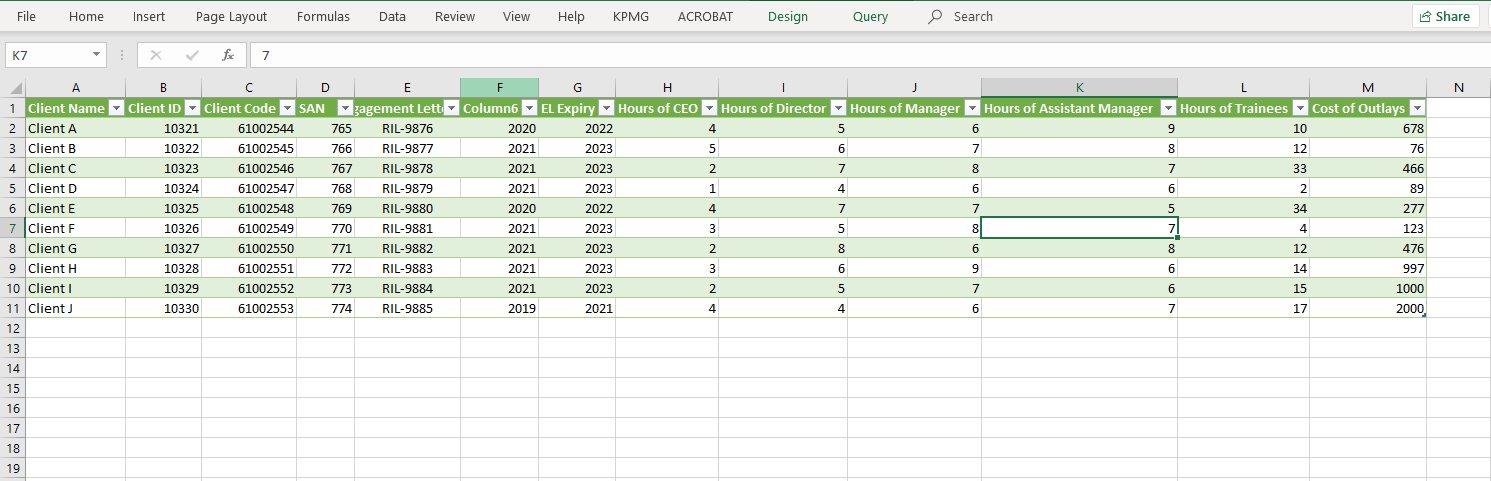Select the Cost of Outlays cell 2000
Image resolution: width=1491 pixels, height=481 pixels.
coord(1368,308)
